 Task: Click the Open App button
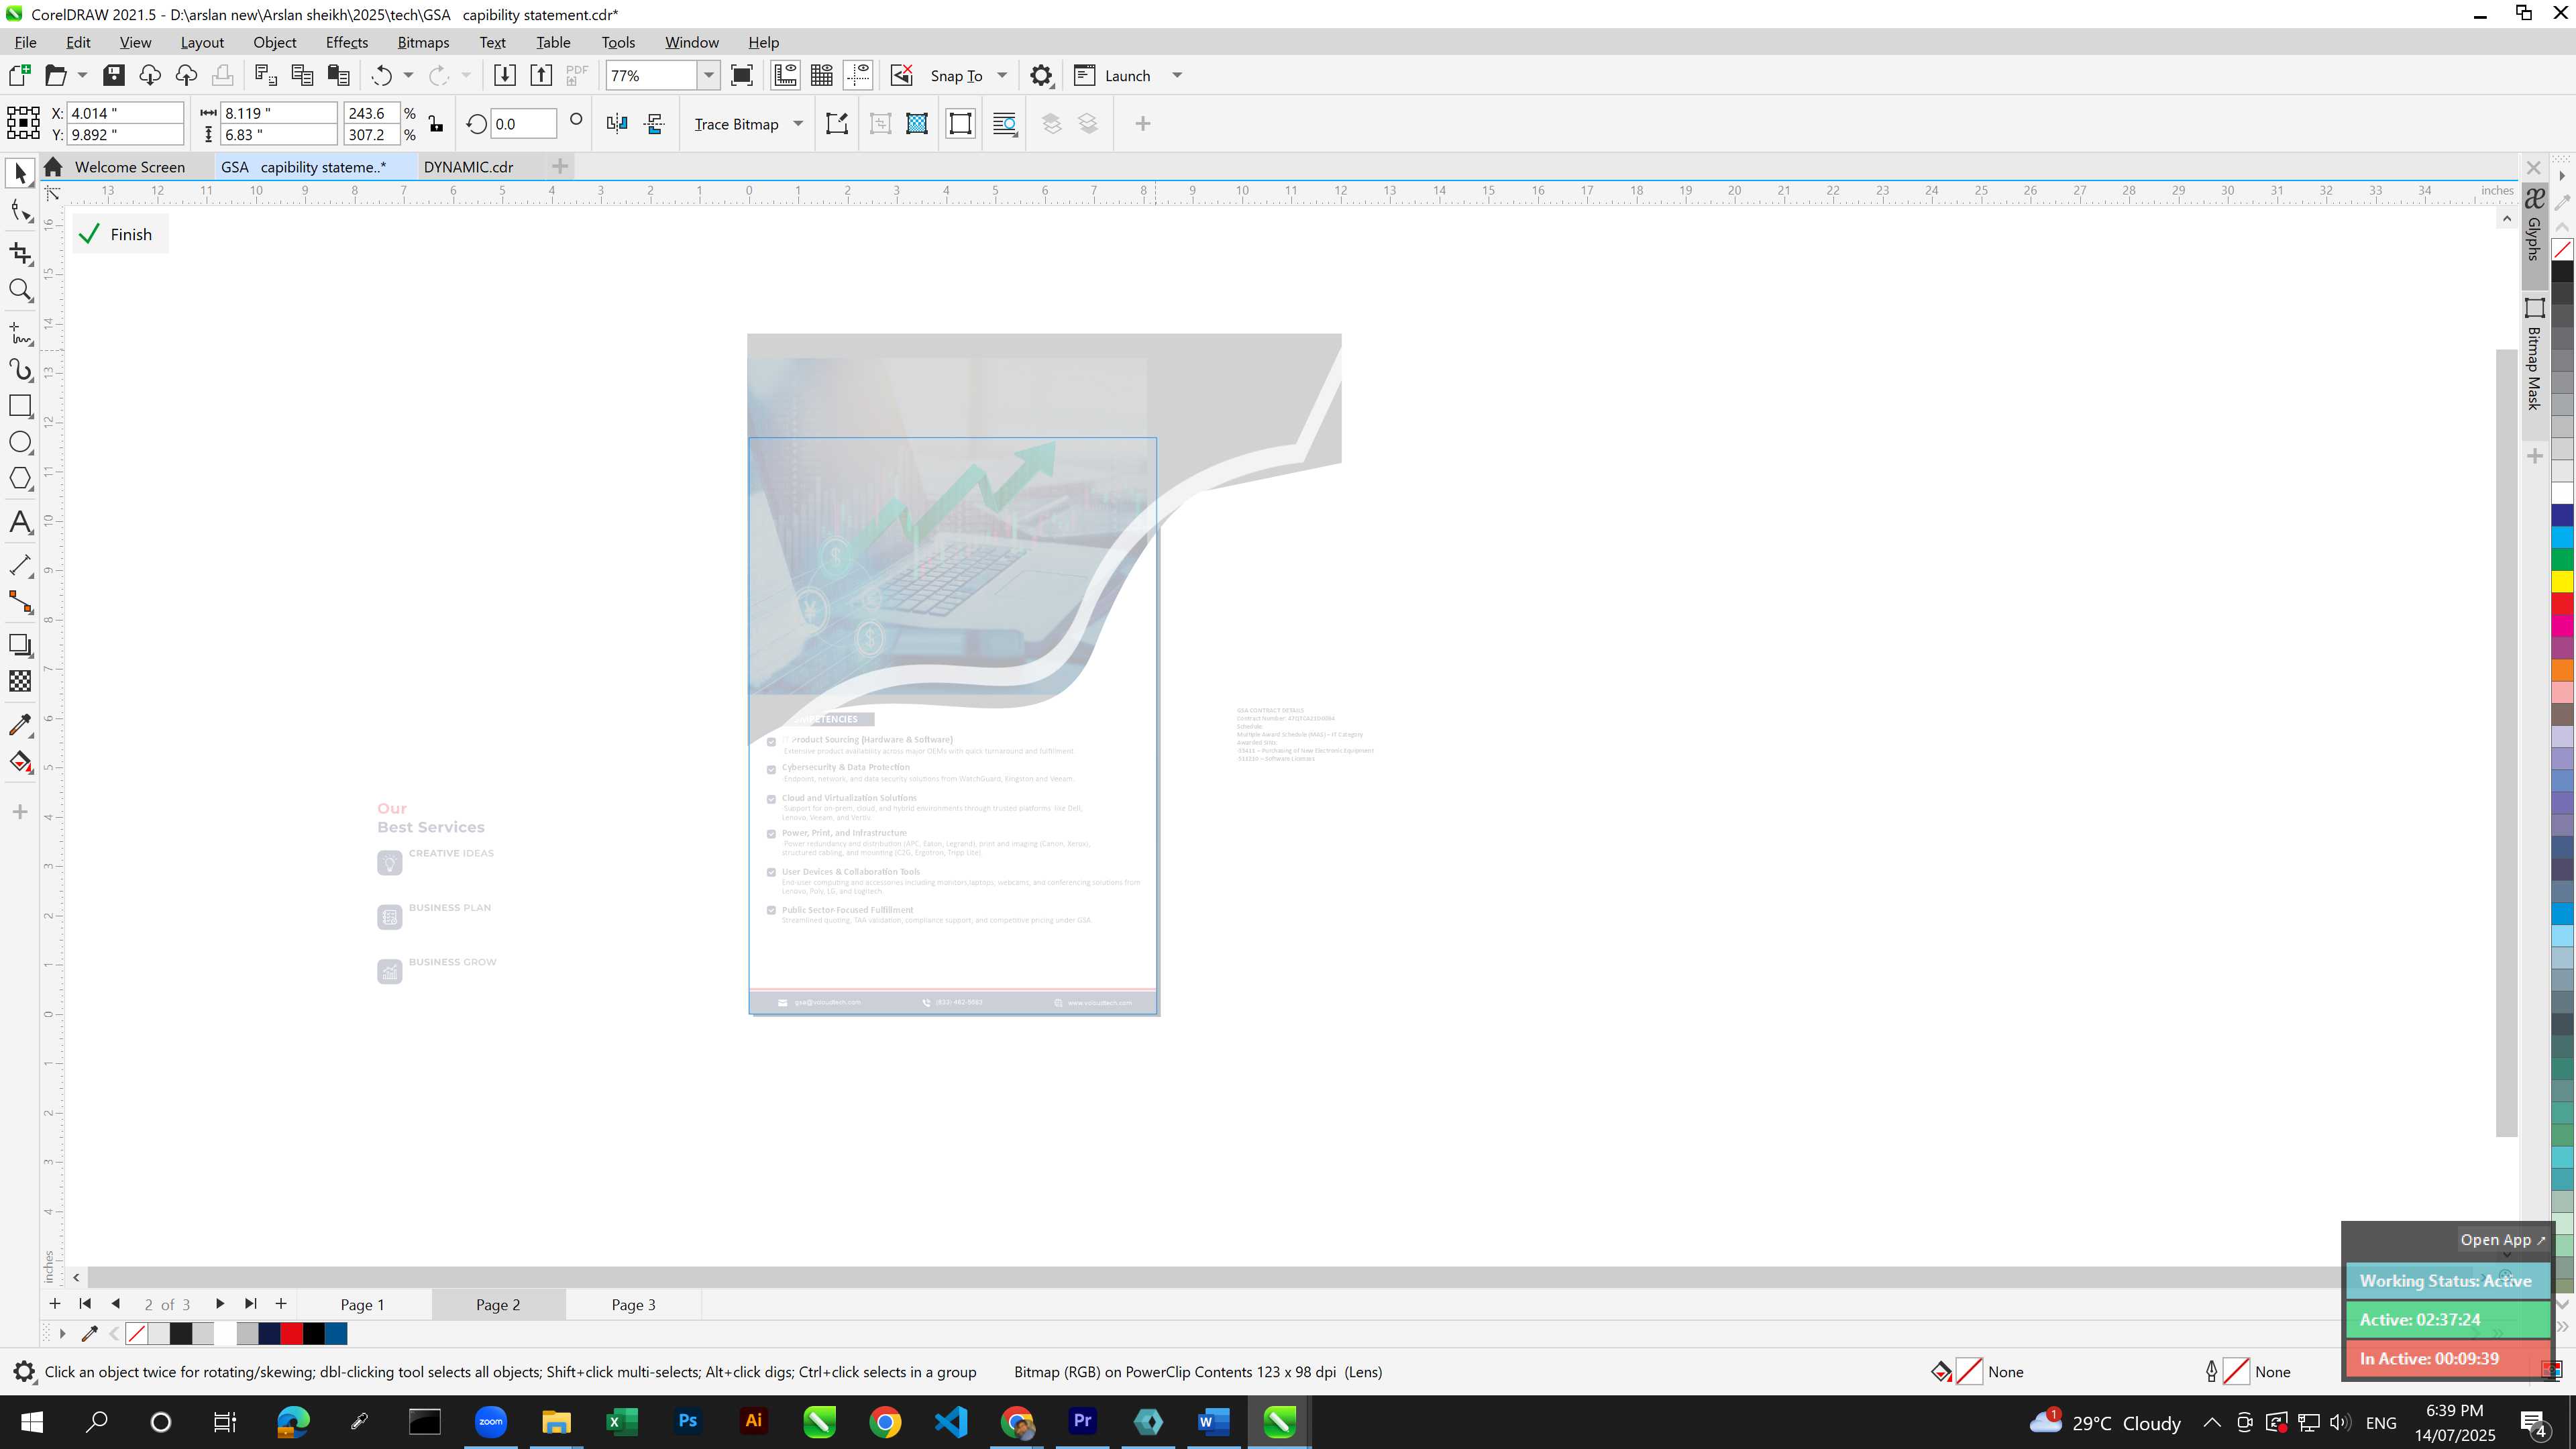(2502, 1239)
